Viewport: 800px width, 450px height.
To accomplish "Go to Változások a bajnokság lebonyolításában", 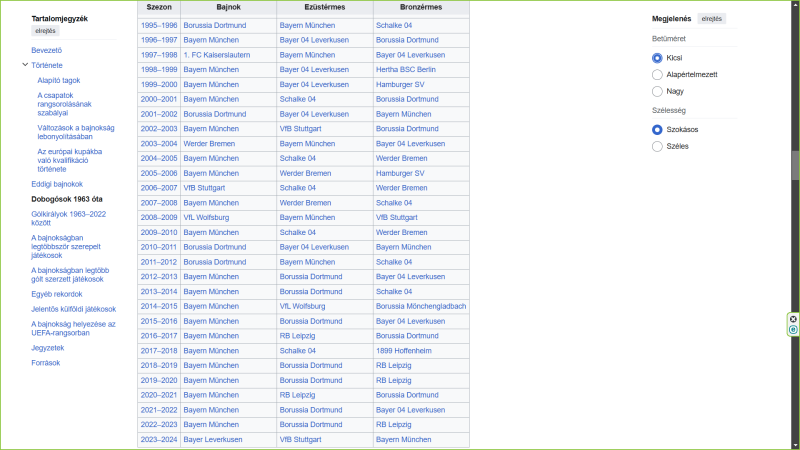I will (76, 132).
